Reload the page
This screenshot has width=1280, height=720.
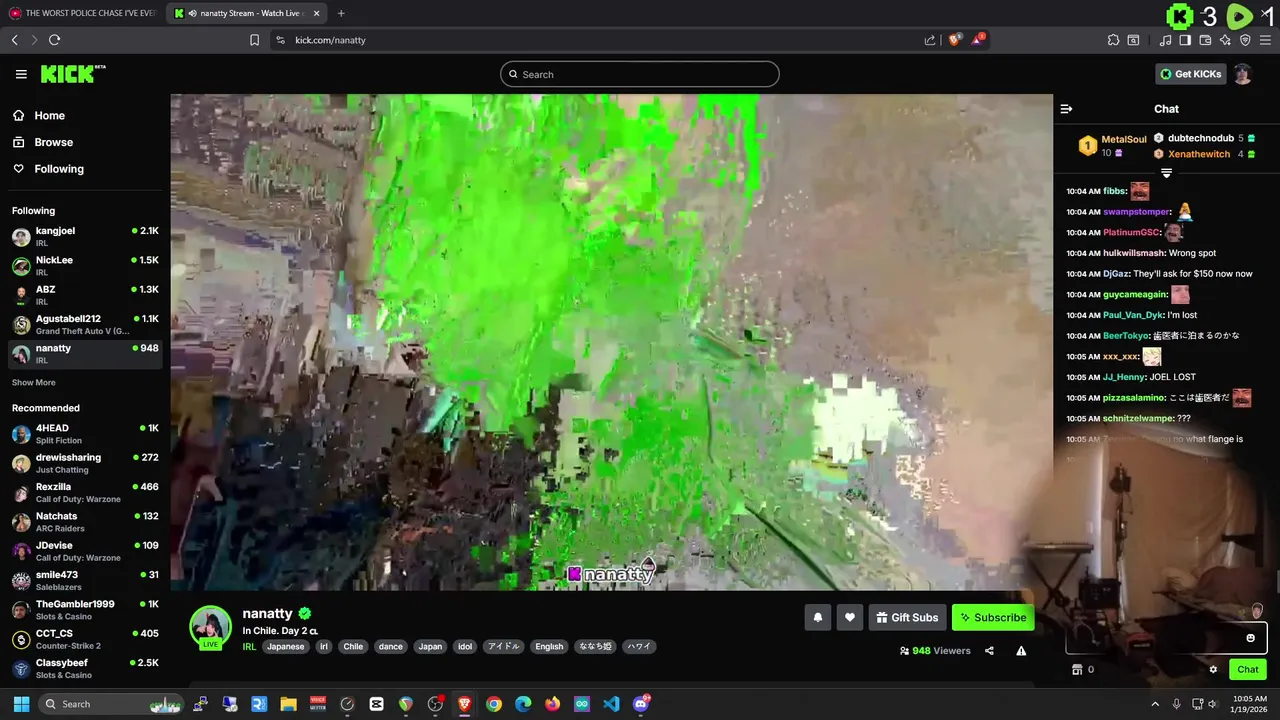tap(54, 40)
